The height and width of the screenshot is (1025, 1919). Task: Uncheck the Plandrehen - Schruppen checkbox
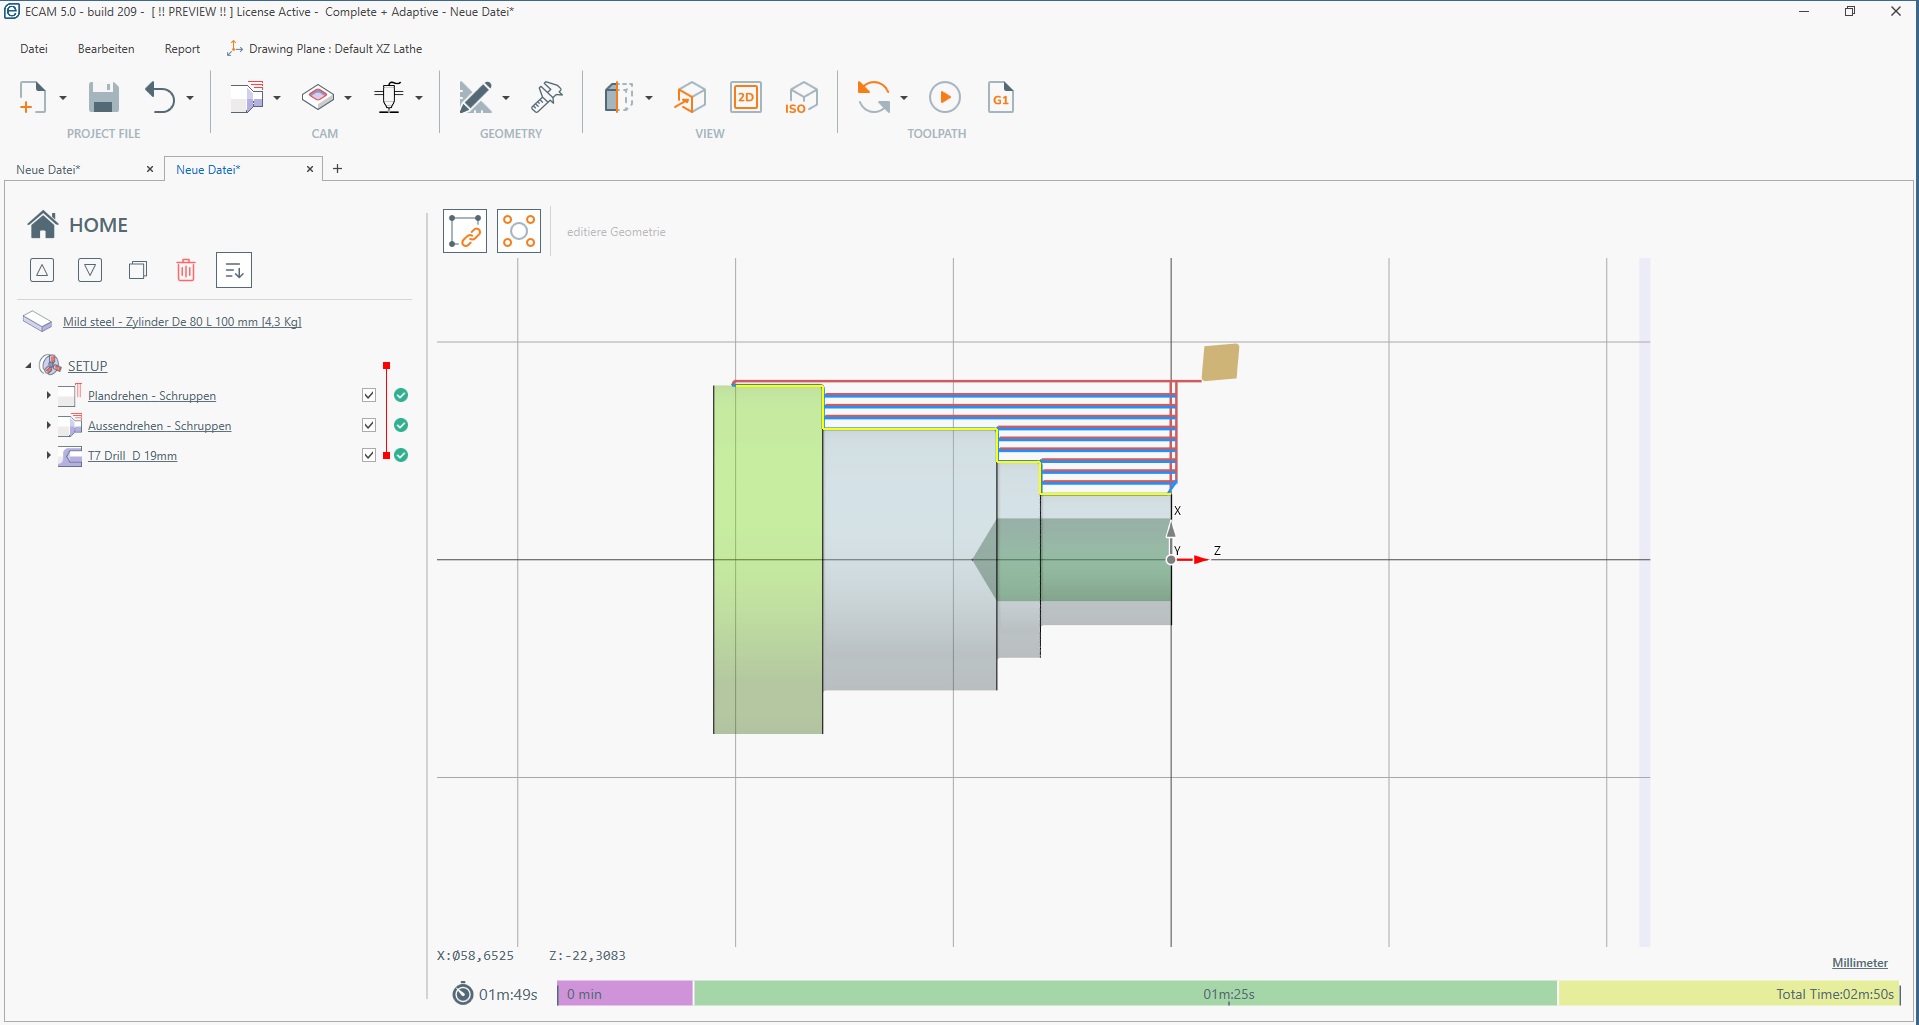click(x=369, y=396)
